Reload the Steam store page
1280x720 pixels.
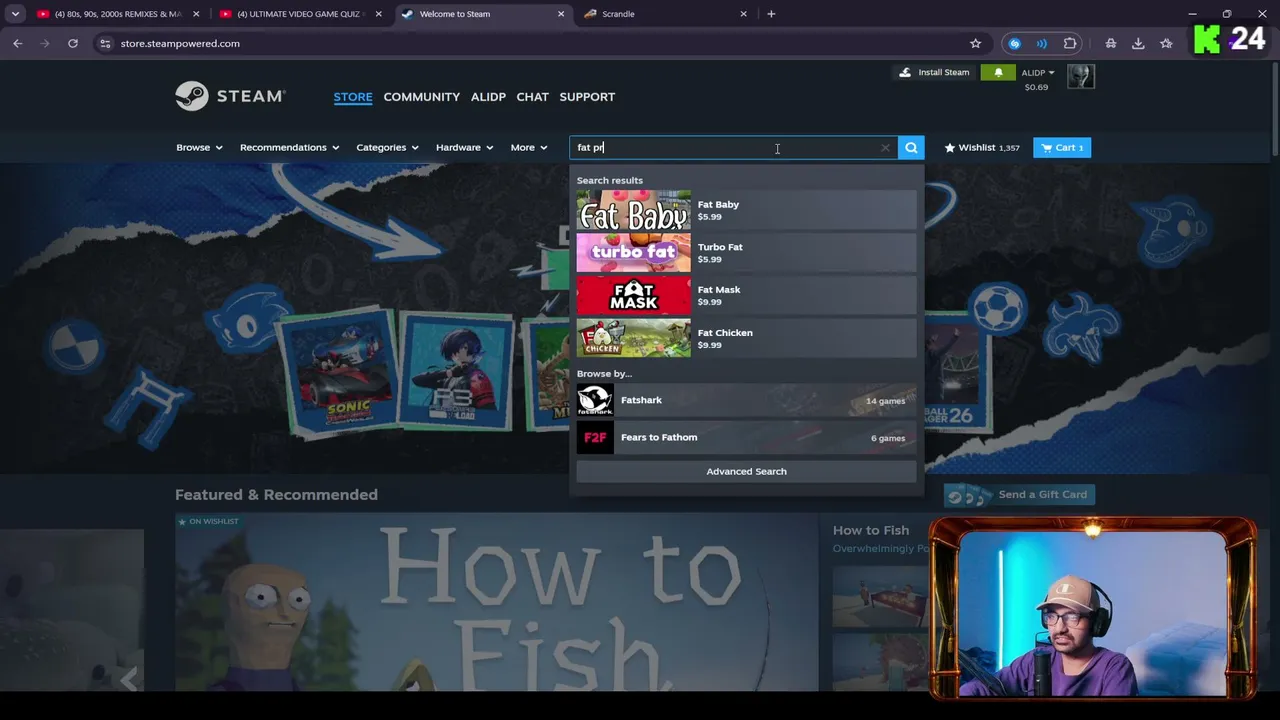(73, 43)
